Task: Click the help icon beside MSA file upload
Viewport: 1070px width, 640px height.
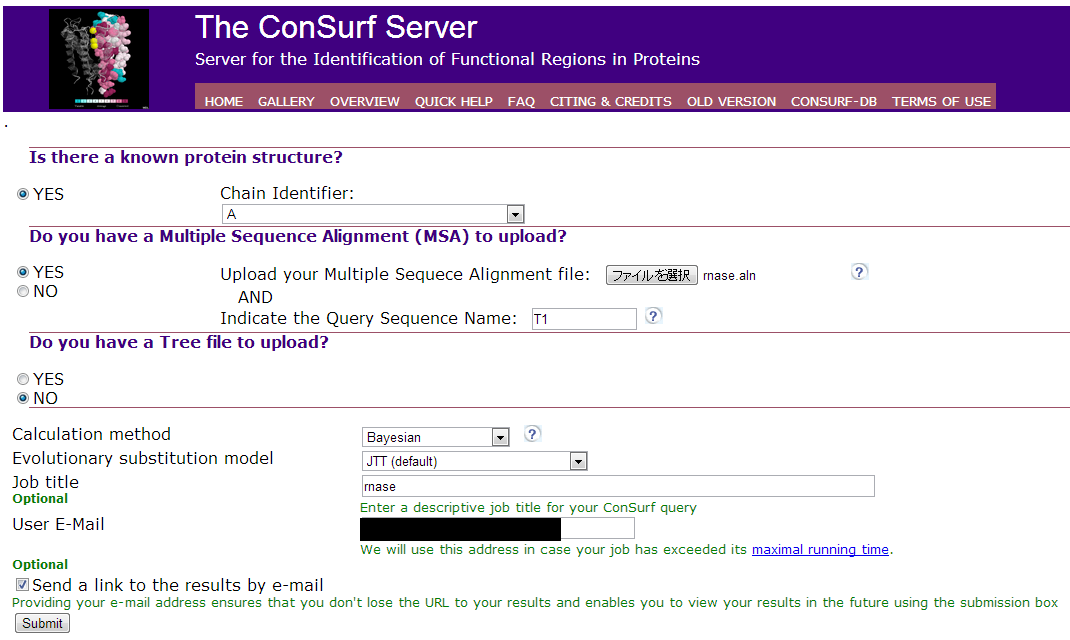Action: pos(859,272)
